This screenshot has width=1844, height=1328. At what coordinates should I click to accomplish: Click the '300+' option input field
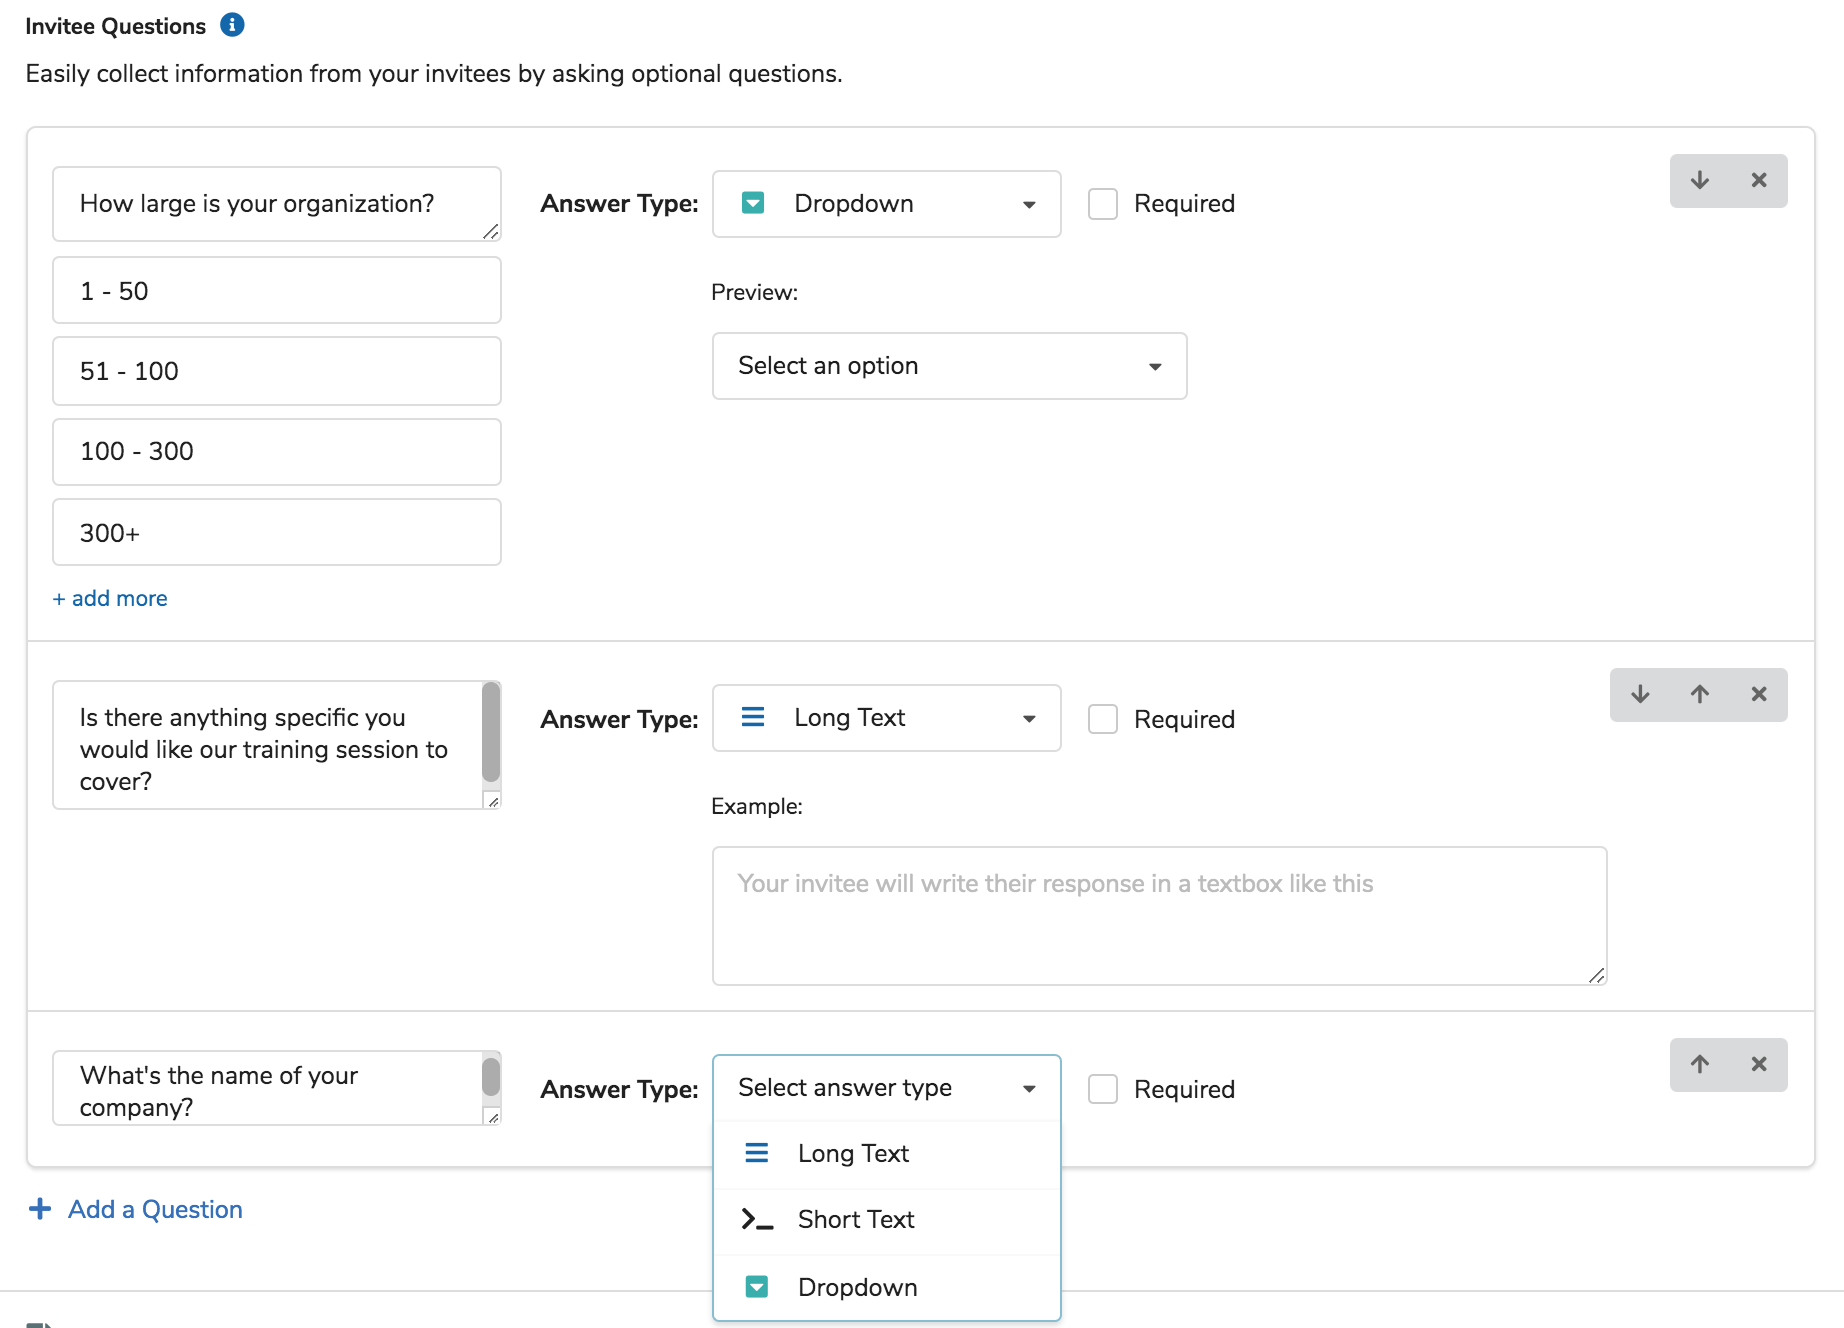(277, 533)
